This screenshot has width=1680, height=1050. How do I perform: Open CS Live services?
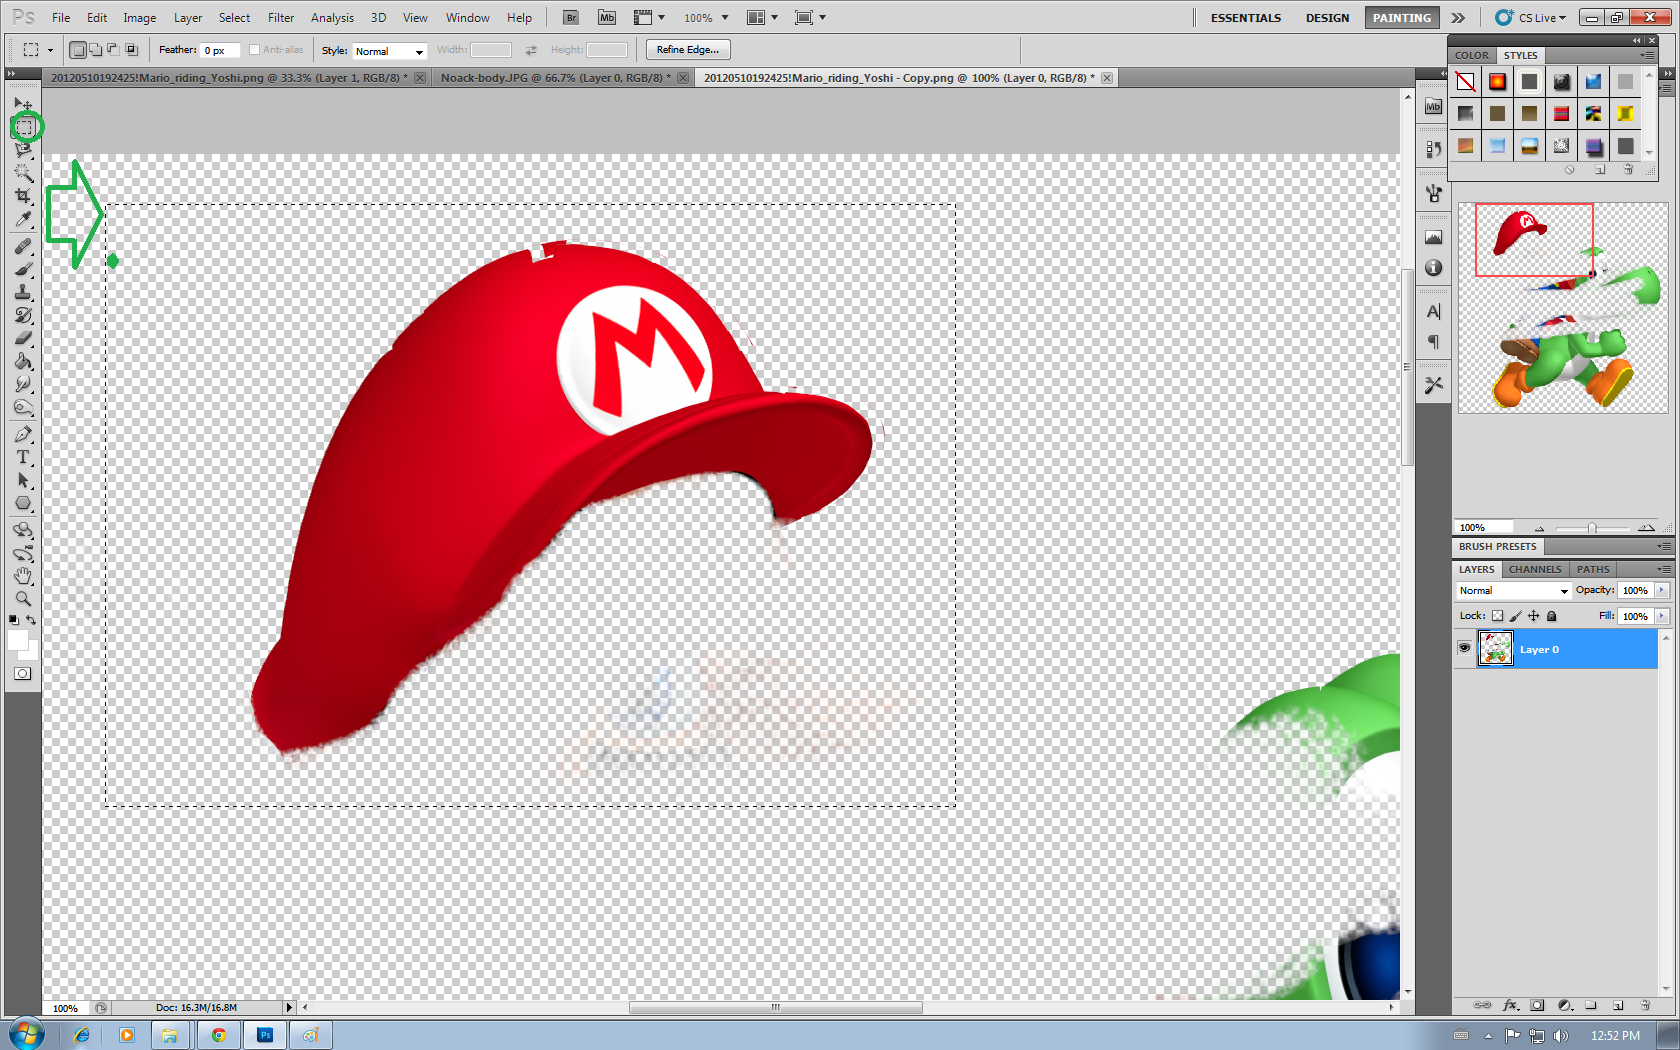tap(1531, 18)
